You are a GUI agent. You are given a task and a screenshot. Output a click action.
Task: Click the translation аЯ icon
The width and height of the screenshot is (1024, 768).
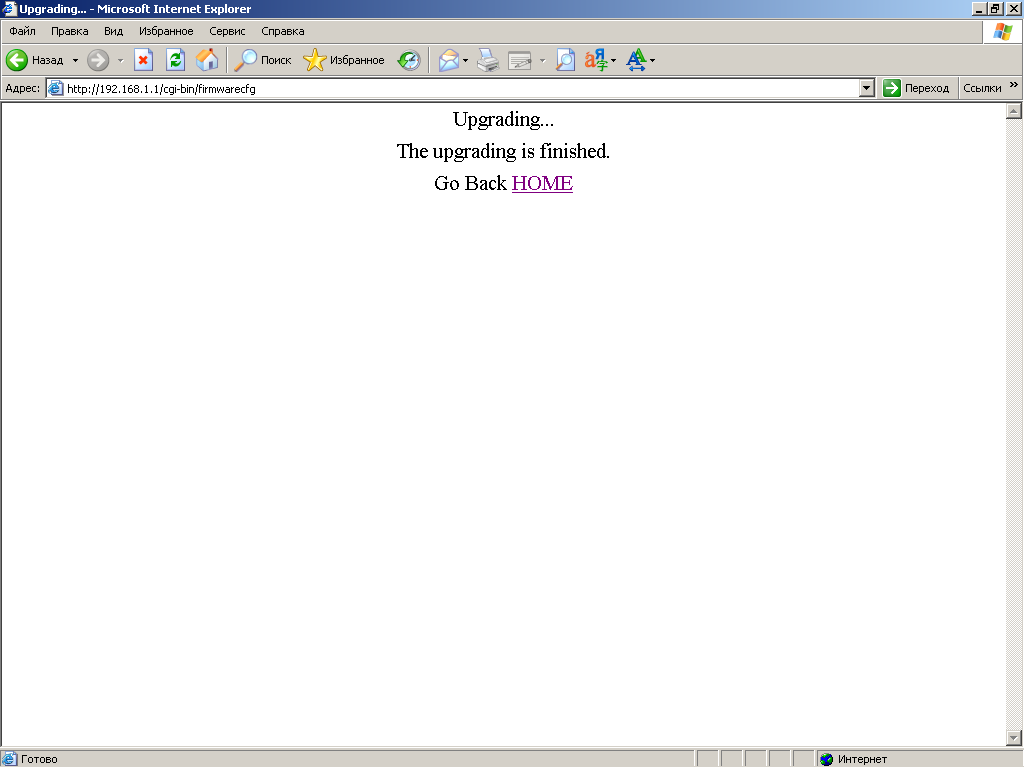coord(596,60)
